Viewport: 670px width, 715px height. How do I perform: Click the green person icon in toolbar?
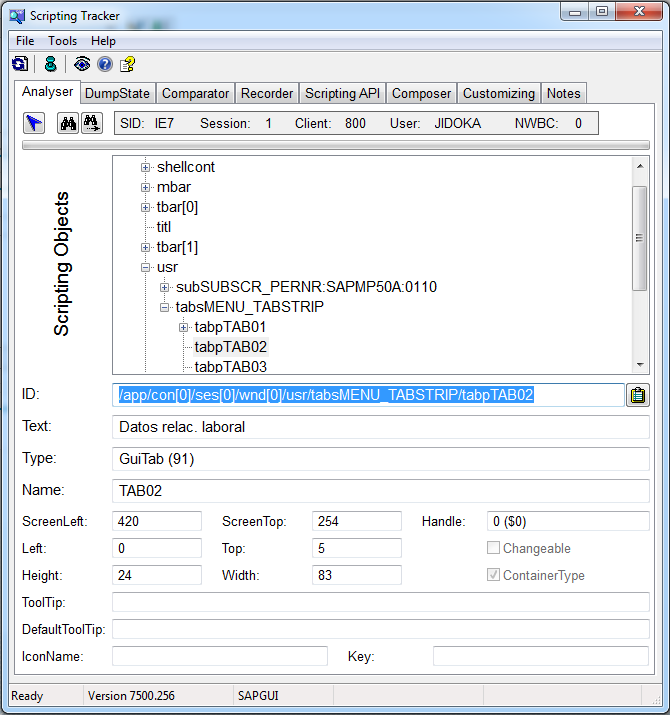(x=50, y=64)
